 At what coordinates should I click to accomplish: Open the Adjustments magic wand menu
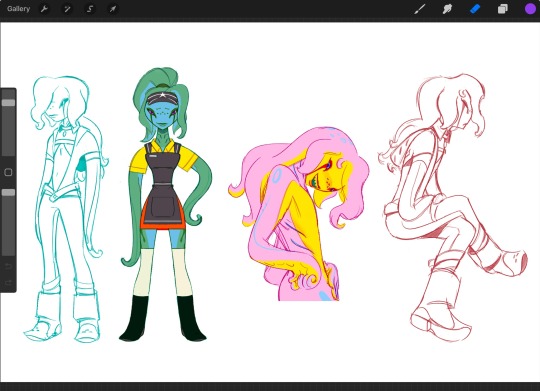point(67,9)
